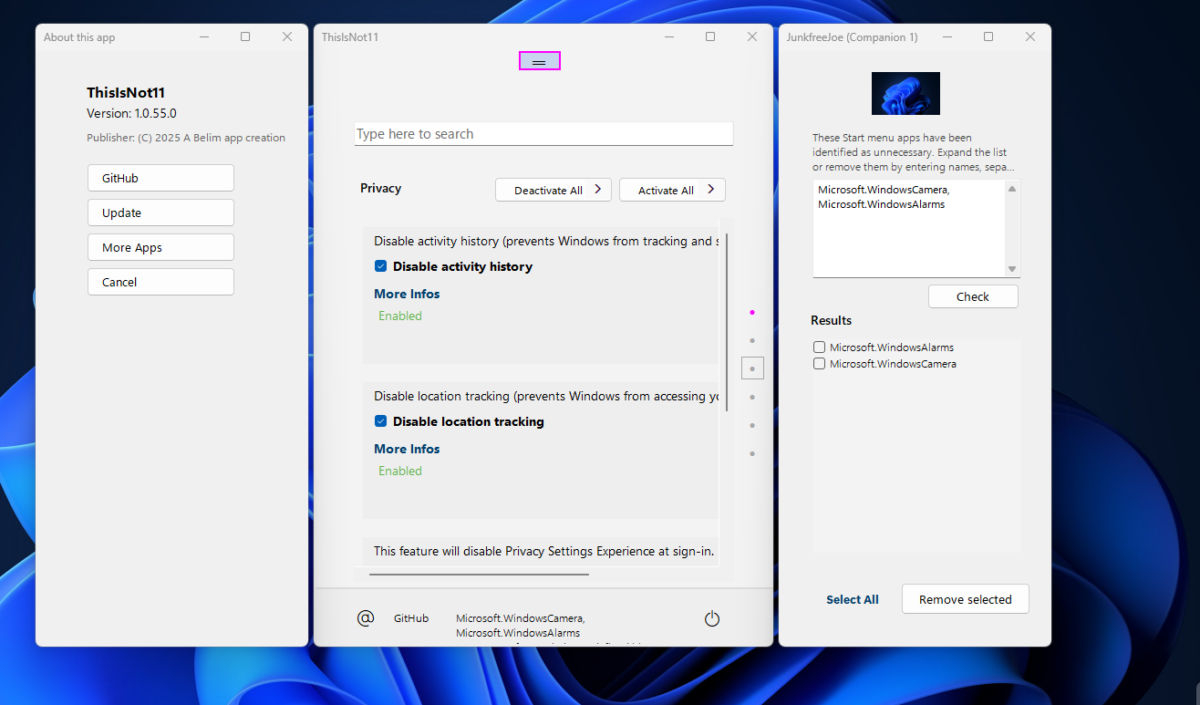Uncheck Disable location tracking
Image resolution: width=1200 pixels, height=705 pixels.
(380, 421)
